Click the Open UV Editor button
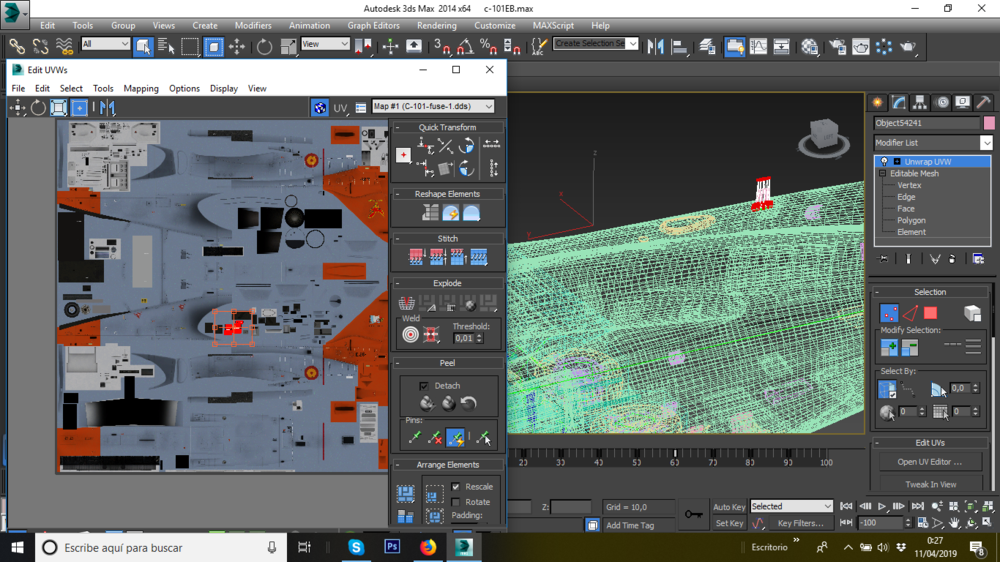This screenshot has height=562, width=1000. pos(930,462)
